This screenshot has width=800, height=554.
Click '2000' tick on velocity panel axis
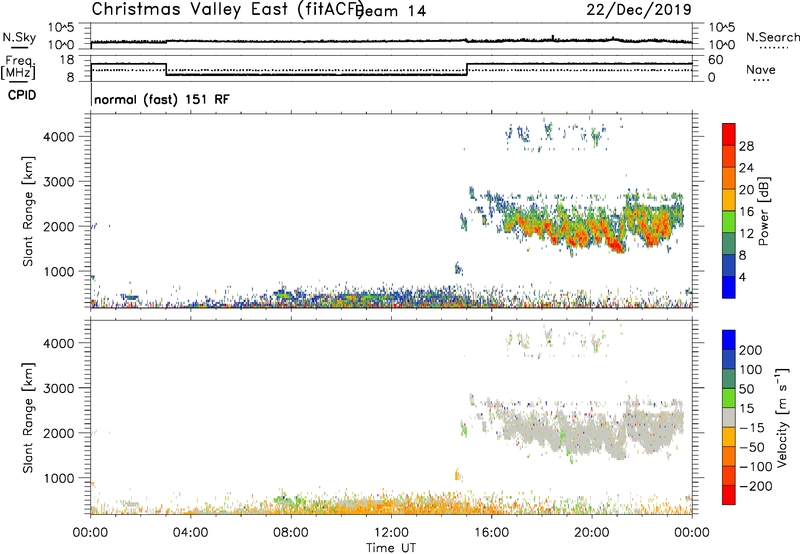(59, 433)
